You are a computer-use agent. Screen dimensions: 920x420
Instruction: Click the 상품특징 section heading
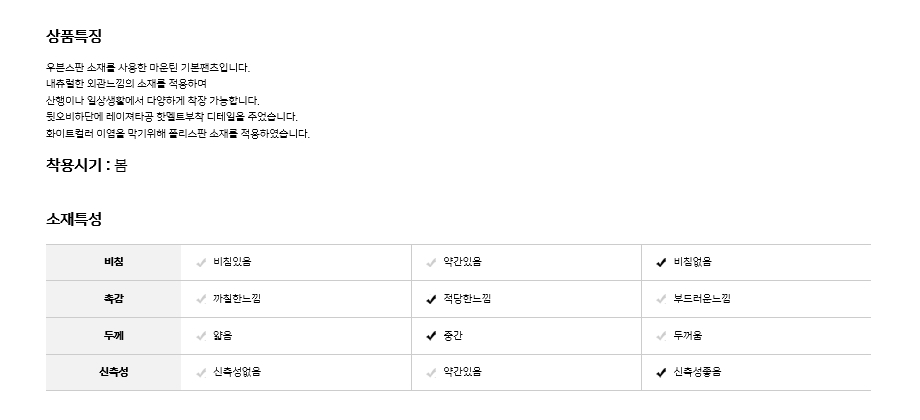click(x=74, y=36)
